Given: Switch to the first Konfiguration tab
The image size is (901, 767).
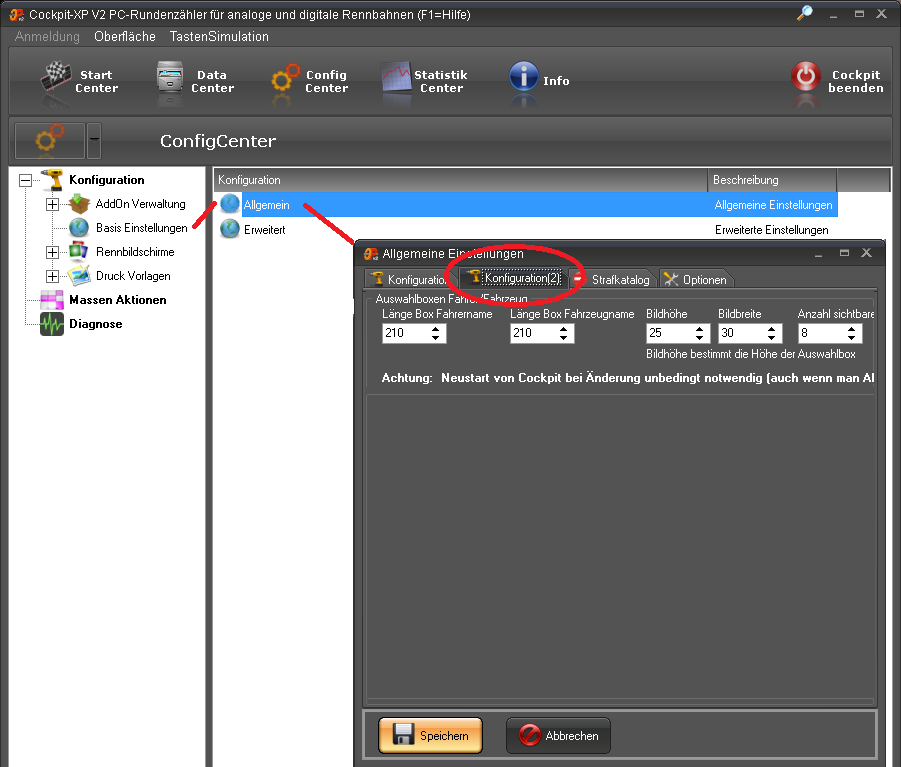Looking at the screenshot, I should click(410, 279).
